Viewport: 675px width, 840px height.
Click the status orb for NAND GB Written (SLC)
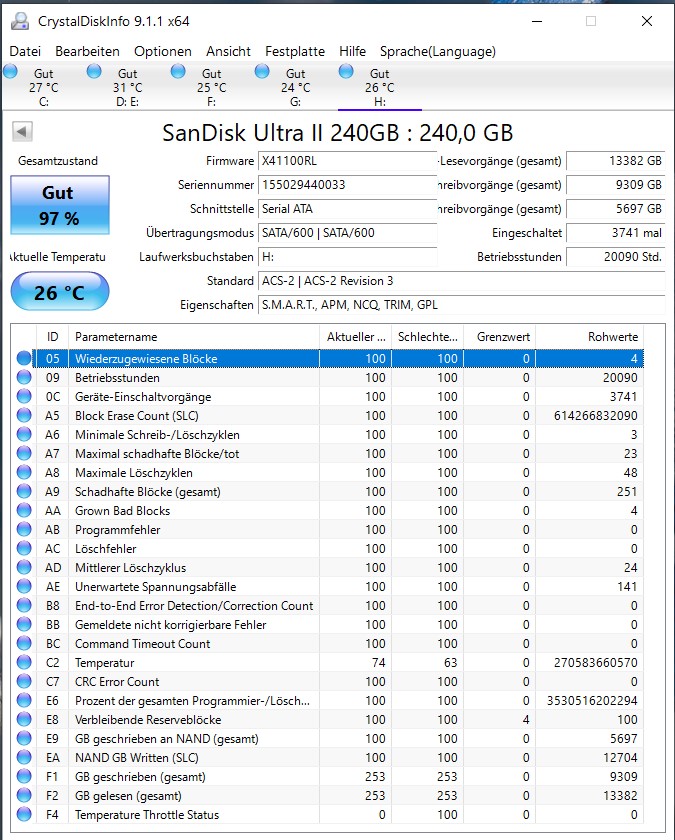pos(24,758)
